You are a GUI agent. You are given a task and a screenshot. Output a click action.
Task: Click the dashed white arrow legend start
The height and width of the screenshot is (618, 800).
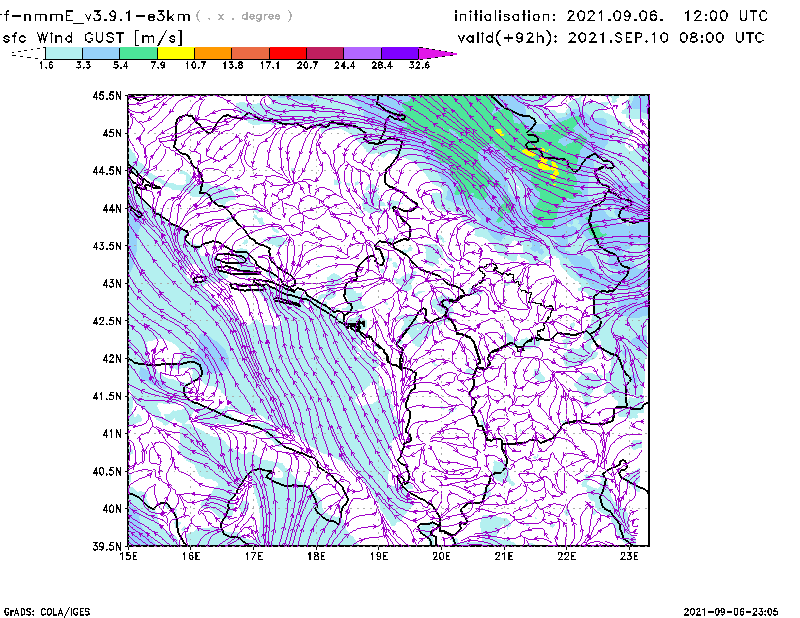pyautogui.click(x=28, y=53)
